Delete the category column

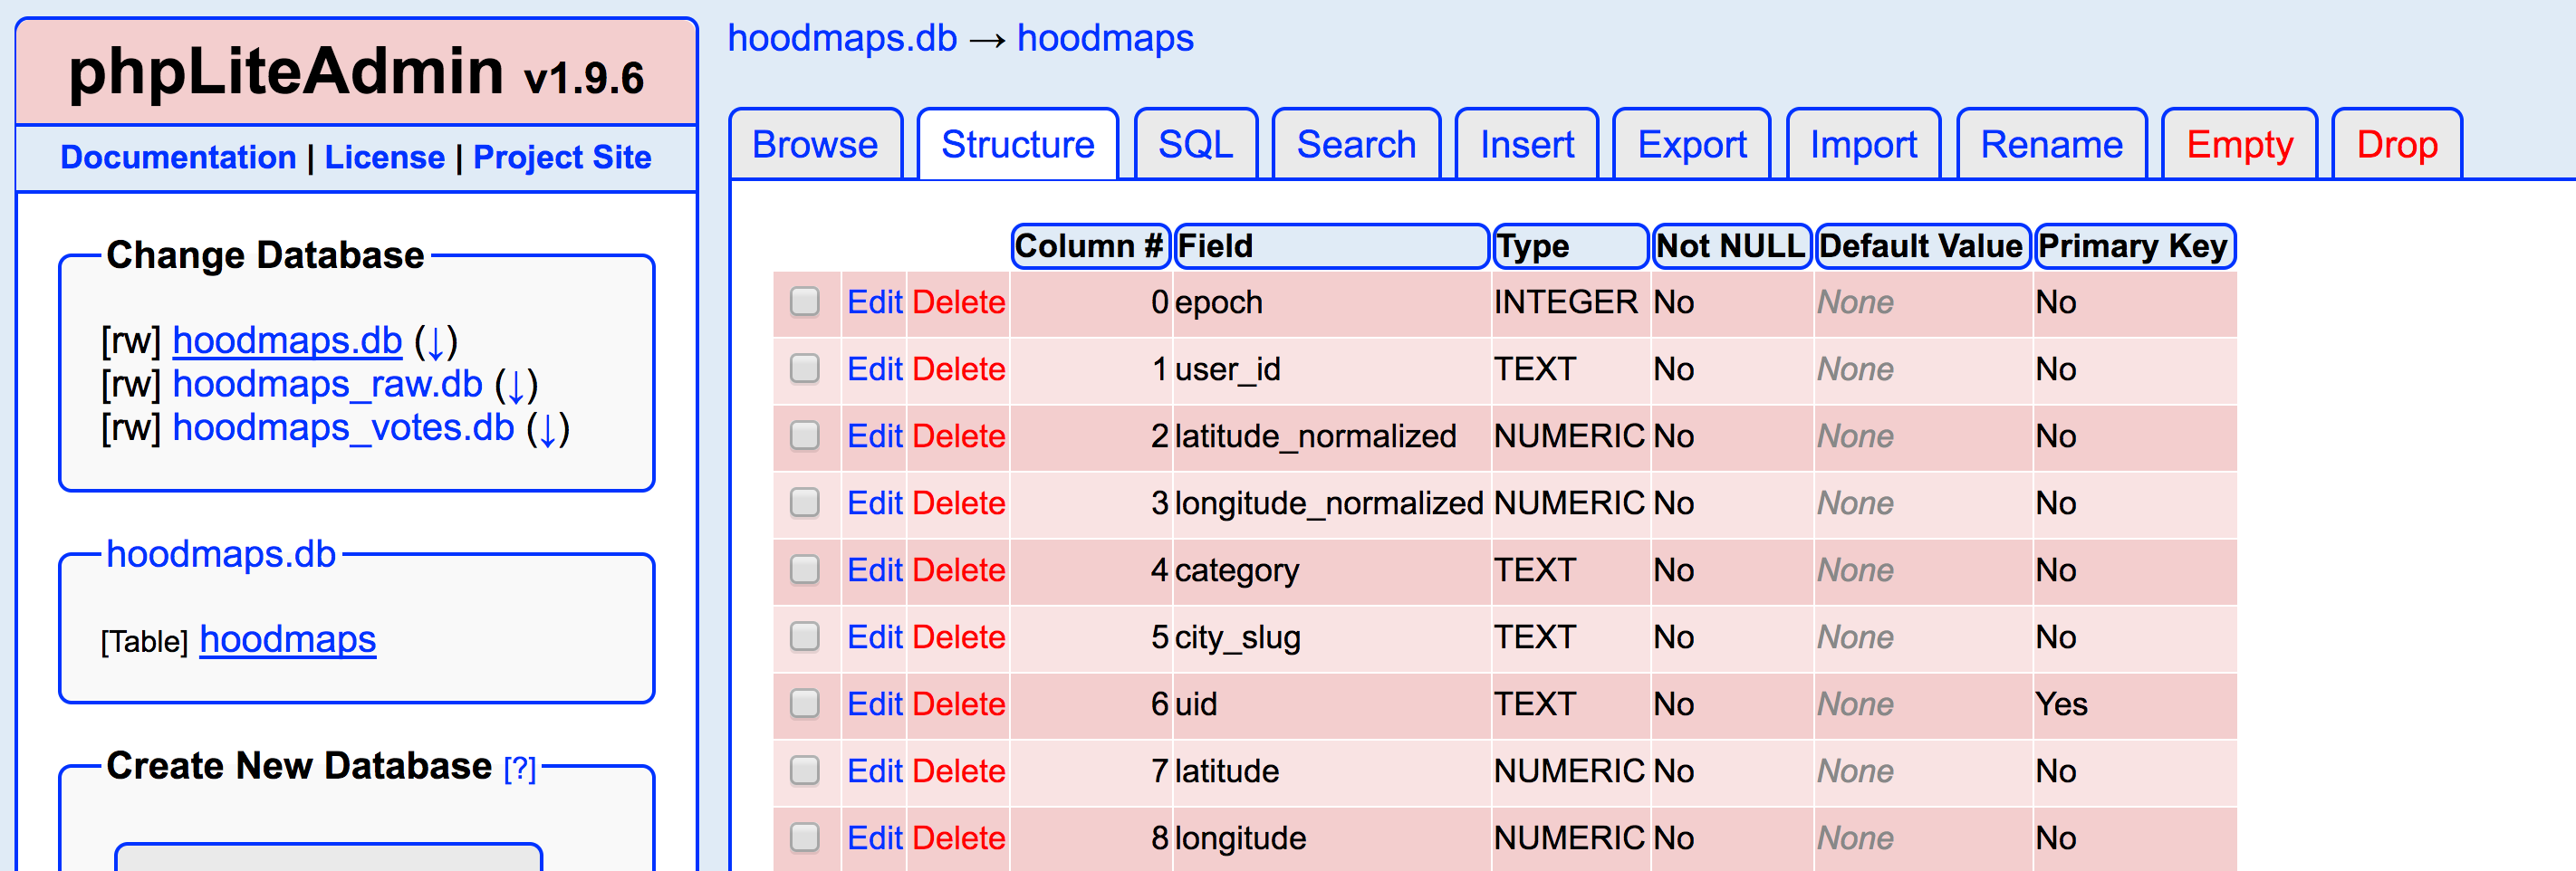click(959, 570)
